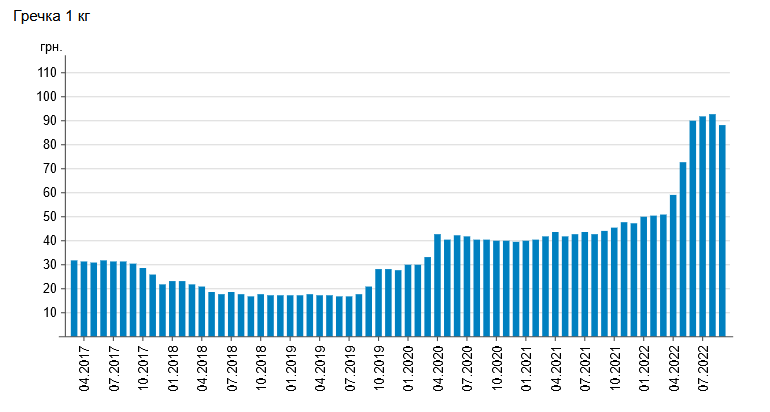770x412 pixels.
Task: Select the 07.2020 date label
Action: pyautogui.click(x=468, y=368)
